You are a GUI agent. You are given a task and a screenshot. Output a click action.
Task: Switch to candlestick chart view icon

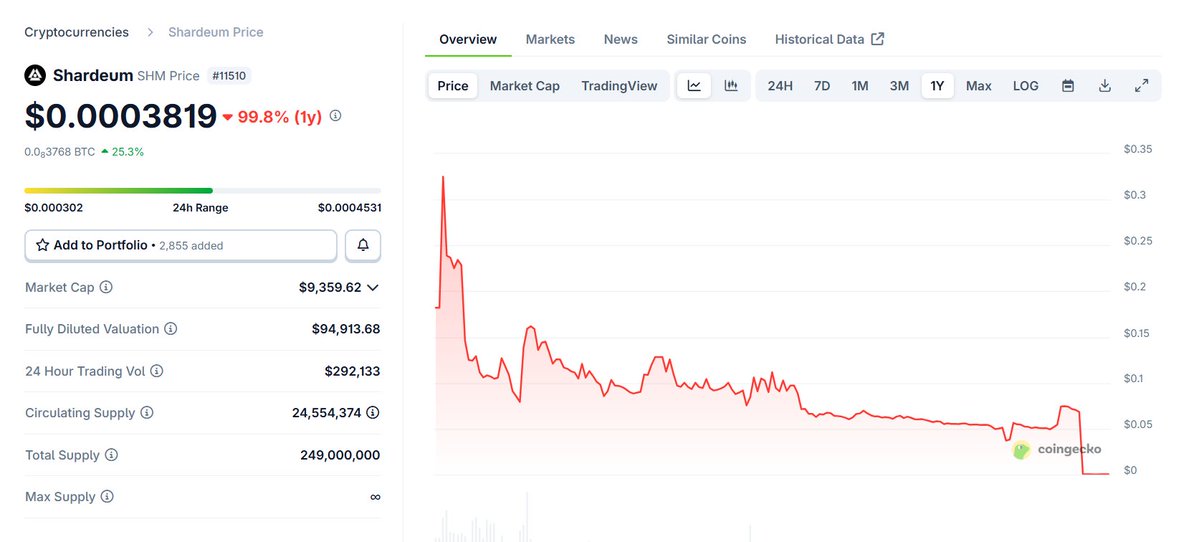(x=731, y=86)
